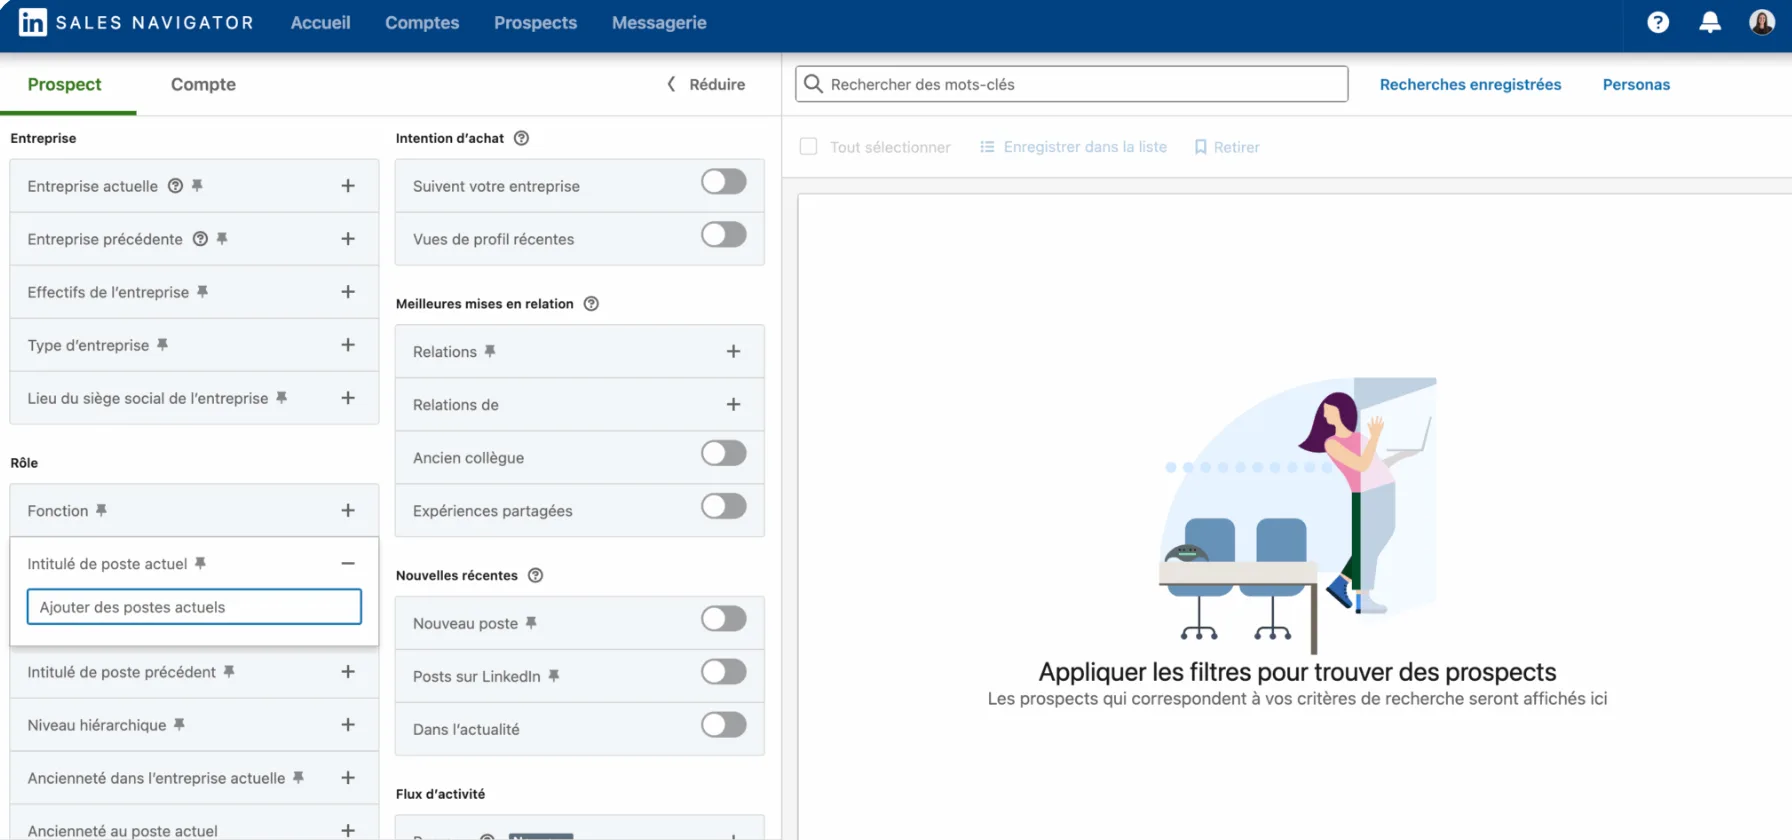Pin the Fonction filter
Viewport: 1792px width, 840px height.
(101, 510)
